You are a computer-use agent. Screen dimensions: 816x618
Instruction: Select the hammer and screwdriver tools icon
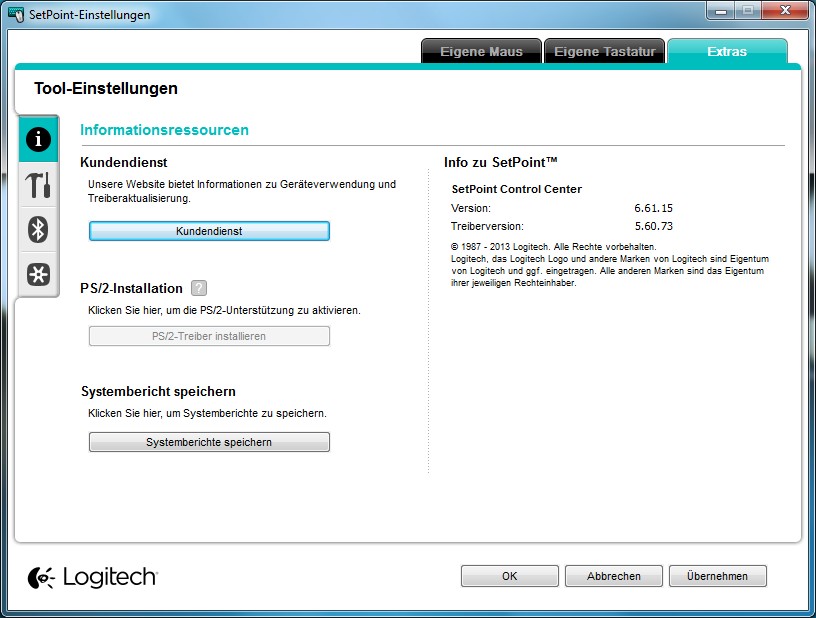tap(38, 185)
